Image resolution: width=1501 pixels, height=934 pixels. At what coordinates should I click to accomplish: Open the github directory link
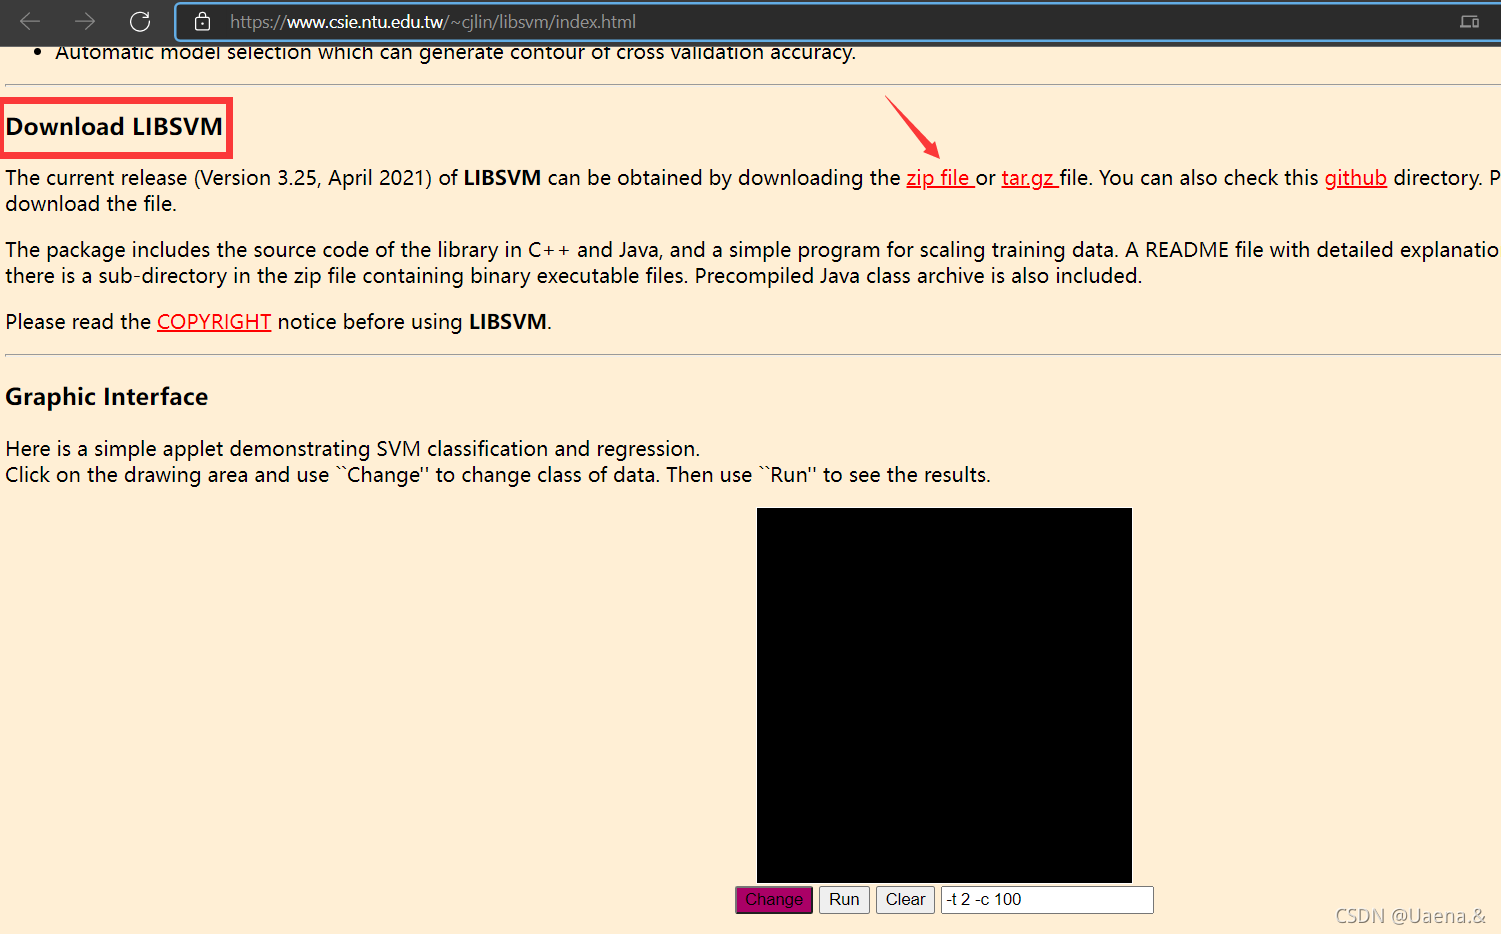tap(1355, 178)
